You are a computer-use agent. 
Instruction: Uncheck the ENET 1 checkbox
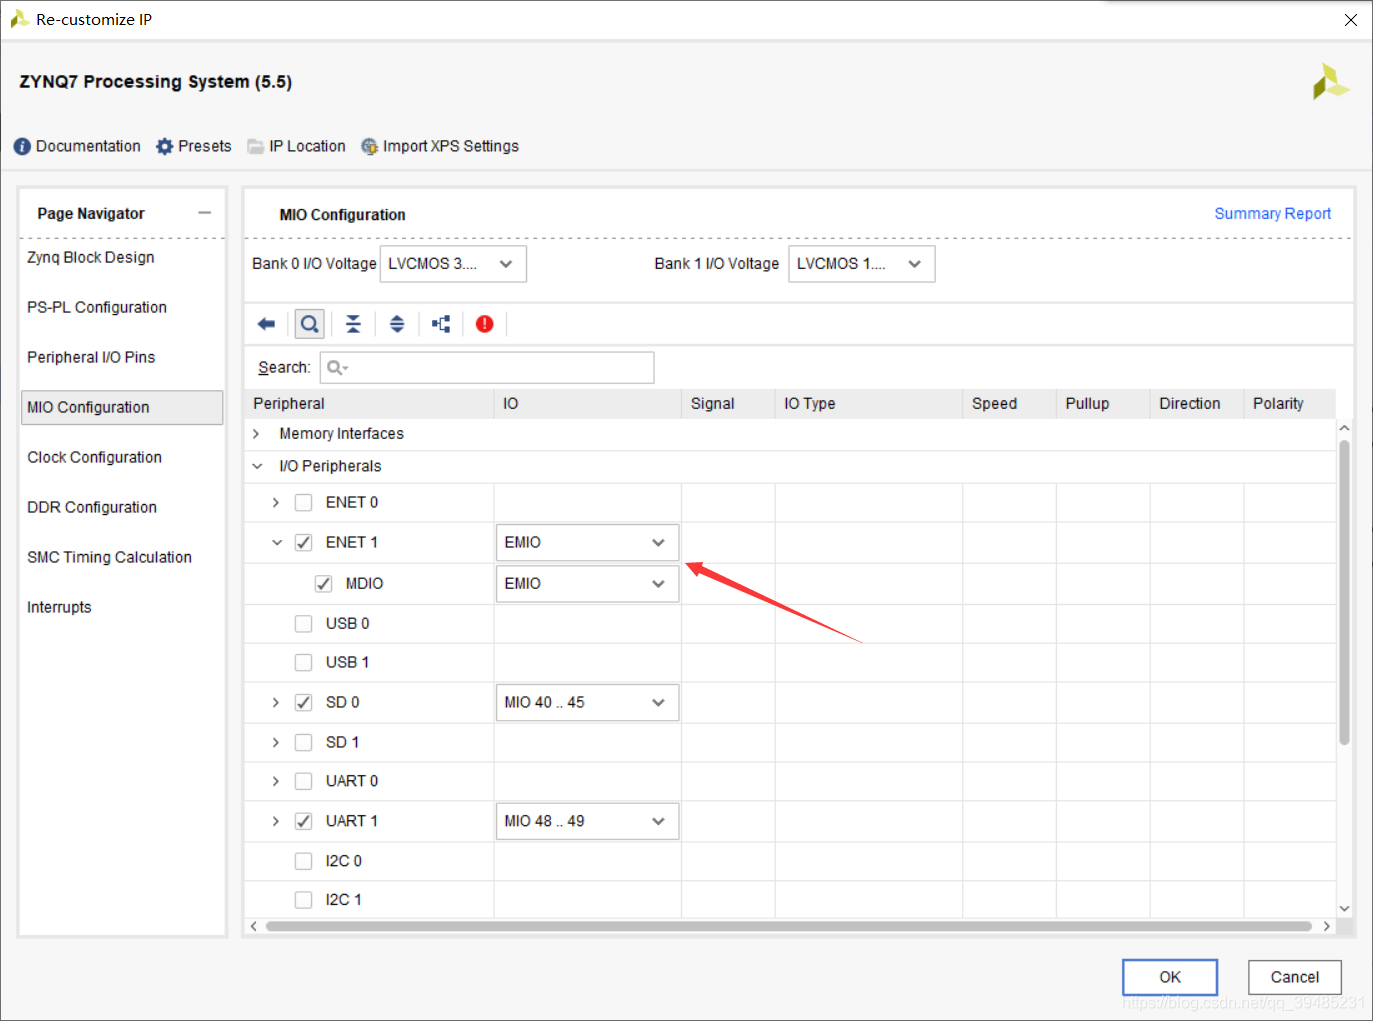click(304, 543)
